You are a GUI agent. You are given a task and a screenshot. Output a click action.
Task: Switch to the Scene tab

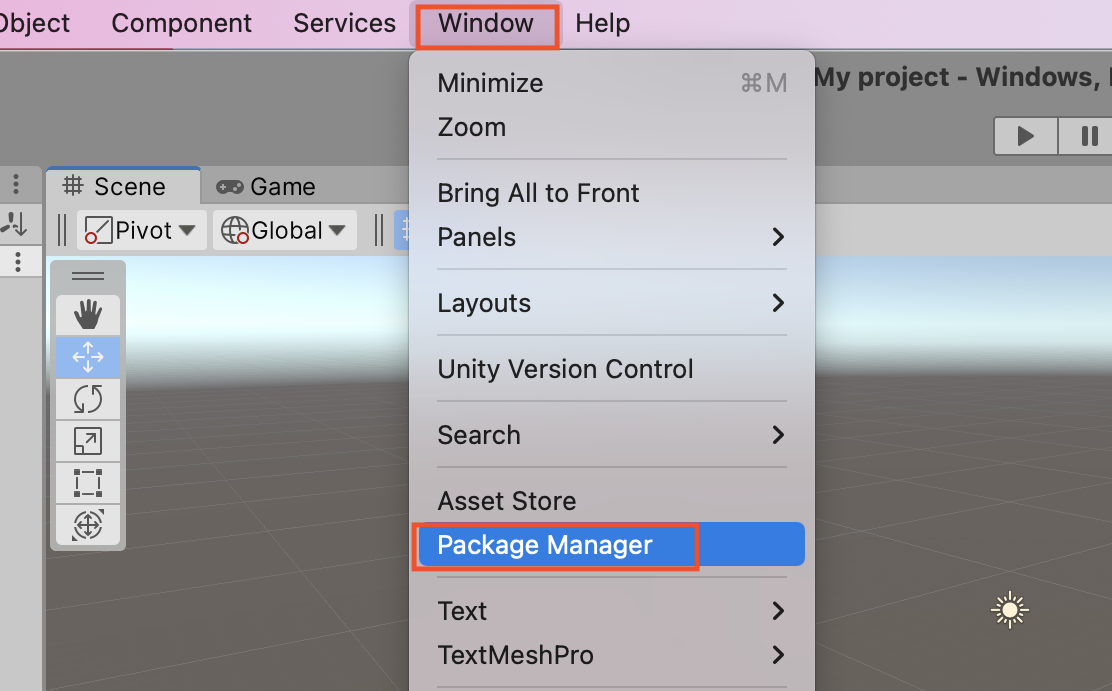tap(123, 186)
